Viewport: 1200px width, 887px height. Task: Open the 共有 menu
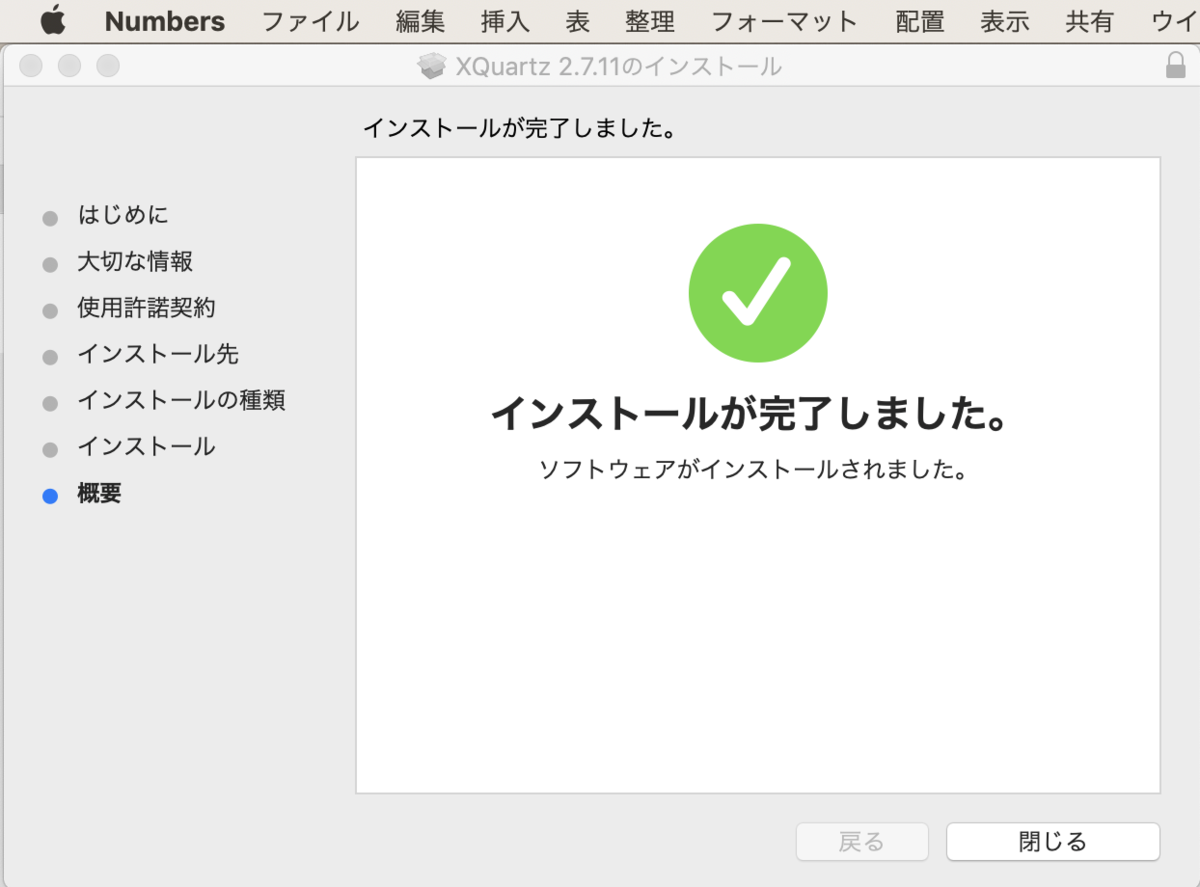pyautogui.click(x=1089, y=21)
